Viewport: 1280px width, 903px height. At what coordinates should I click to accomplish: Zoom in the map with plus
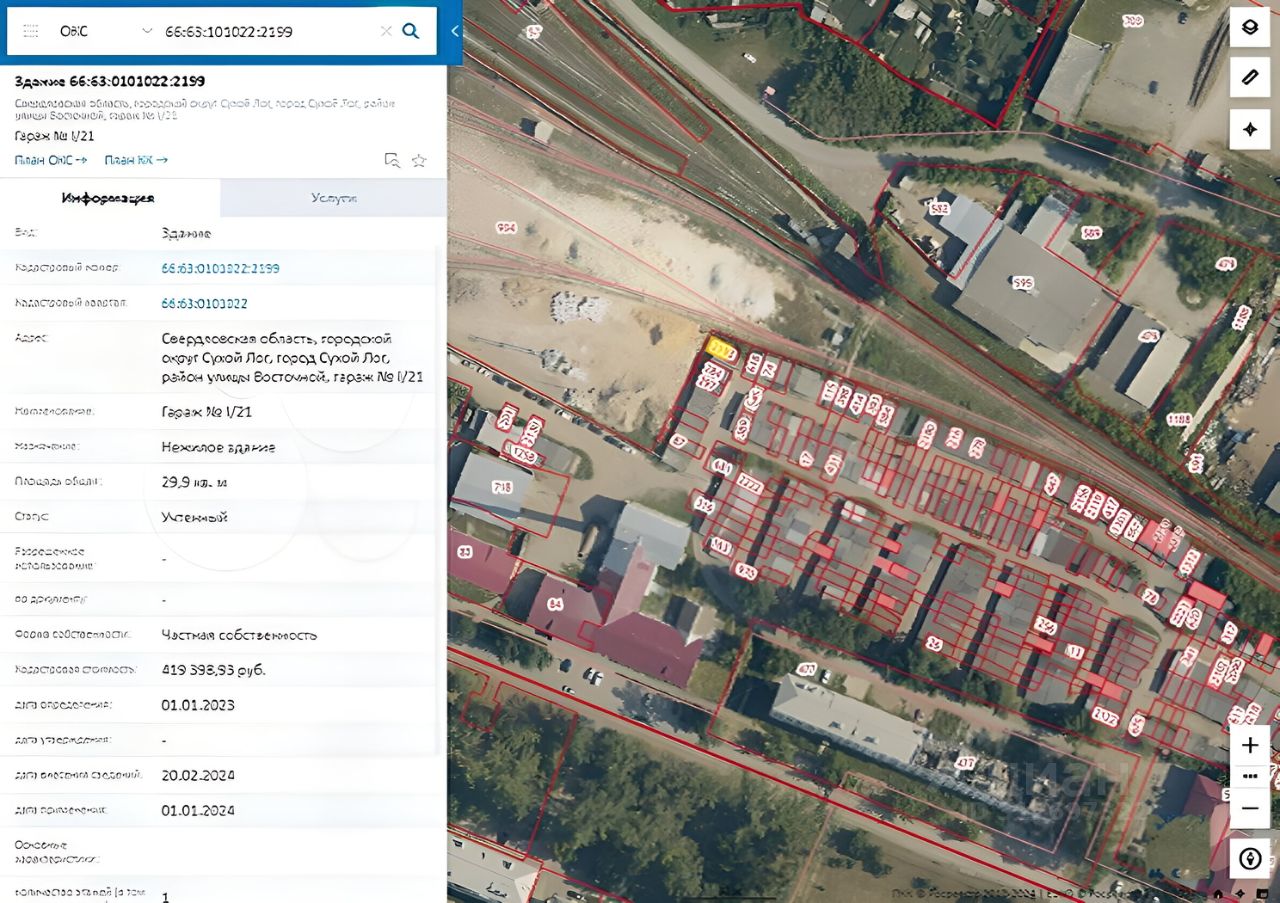1249,745
